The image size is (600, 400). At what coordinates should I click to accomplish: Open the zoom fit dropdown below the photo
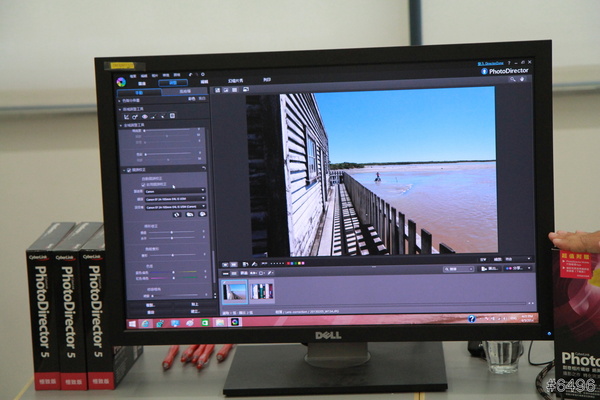pyautogui.click(x=518, y=259)
